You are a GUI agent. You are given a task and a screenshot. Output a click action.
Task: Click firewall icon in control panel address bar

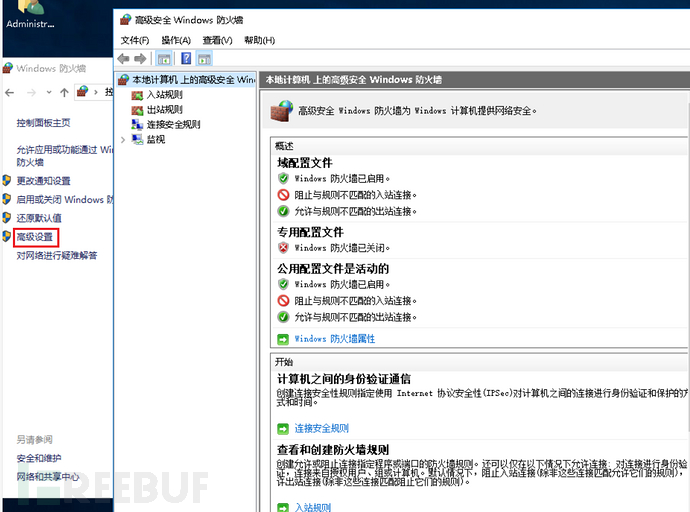tap(82, 91)
